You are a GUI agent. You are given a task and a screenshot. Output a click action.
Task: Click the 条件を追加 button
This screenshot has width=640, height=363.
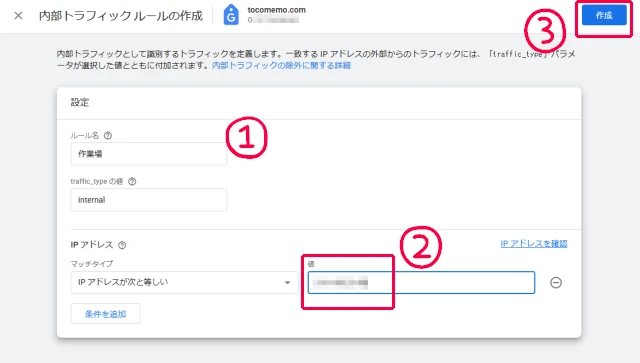105,314
